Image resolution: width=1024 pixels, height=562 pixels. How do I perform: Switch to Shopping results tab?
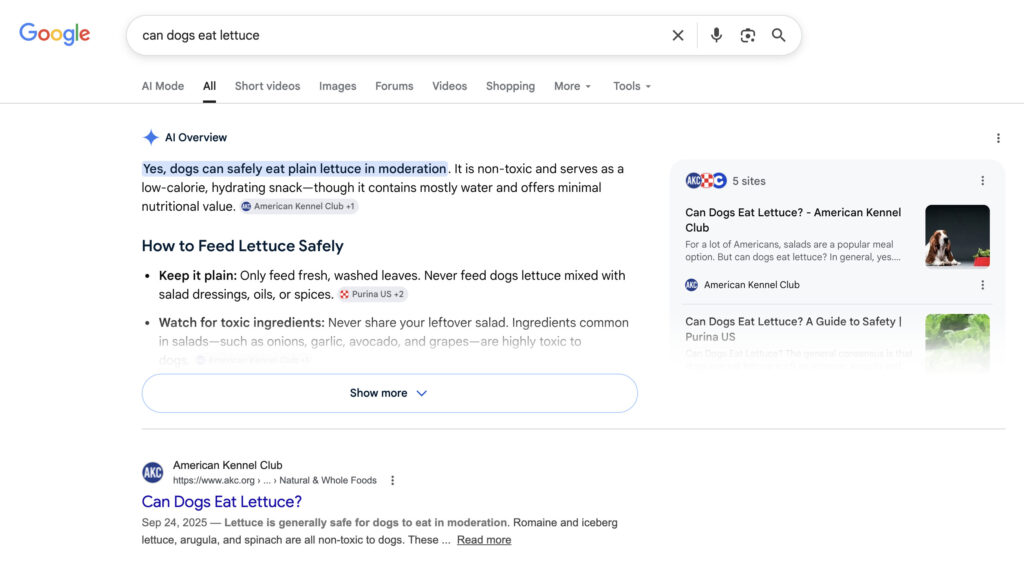click(510, 86)
